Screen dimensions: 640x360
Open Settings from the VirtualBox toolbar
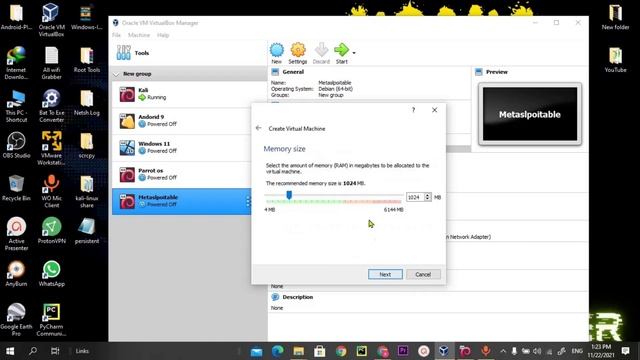(298, 53)
